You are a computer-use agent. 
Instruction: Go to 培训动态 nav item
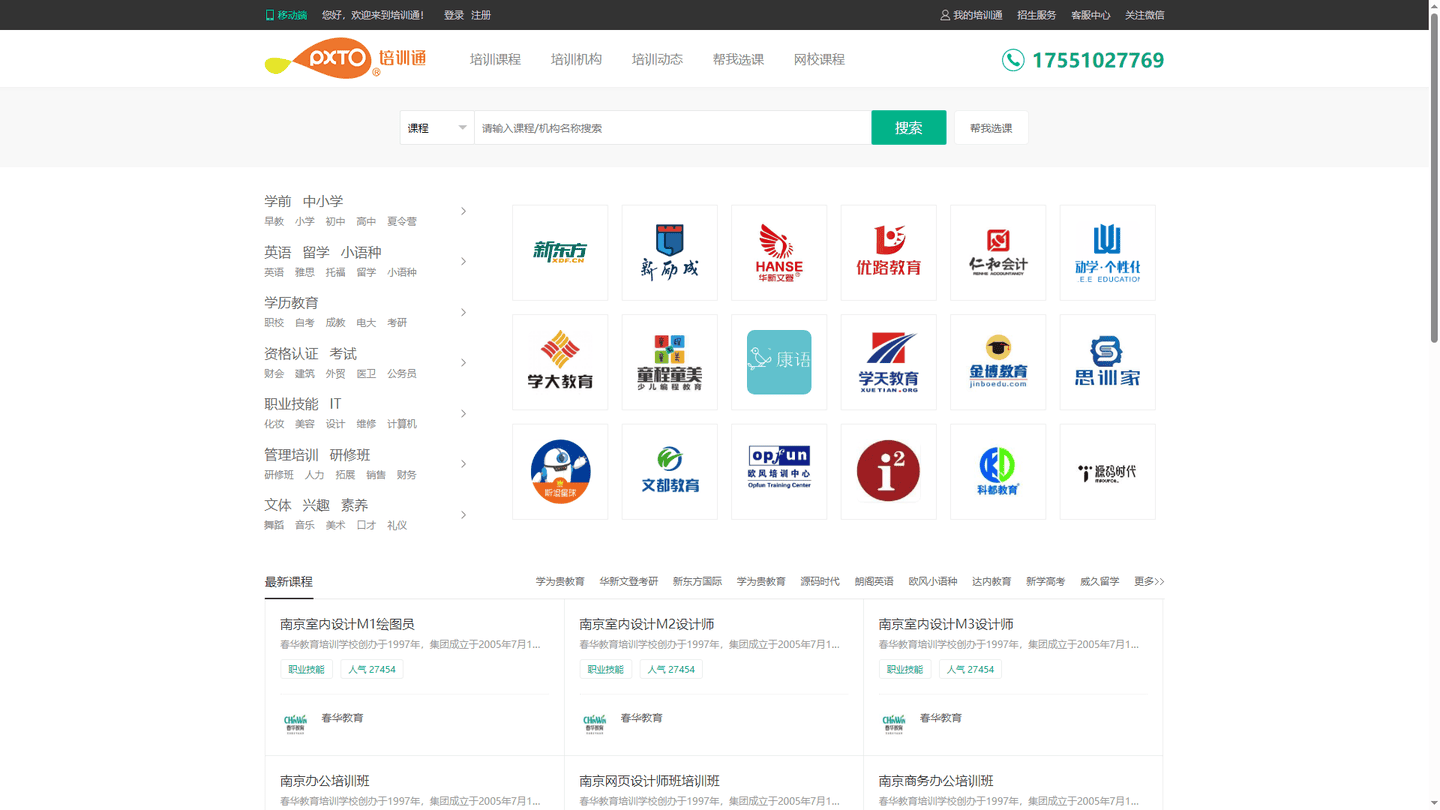click(657, 59)
